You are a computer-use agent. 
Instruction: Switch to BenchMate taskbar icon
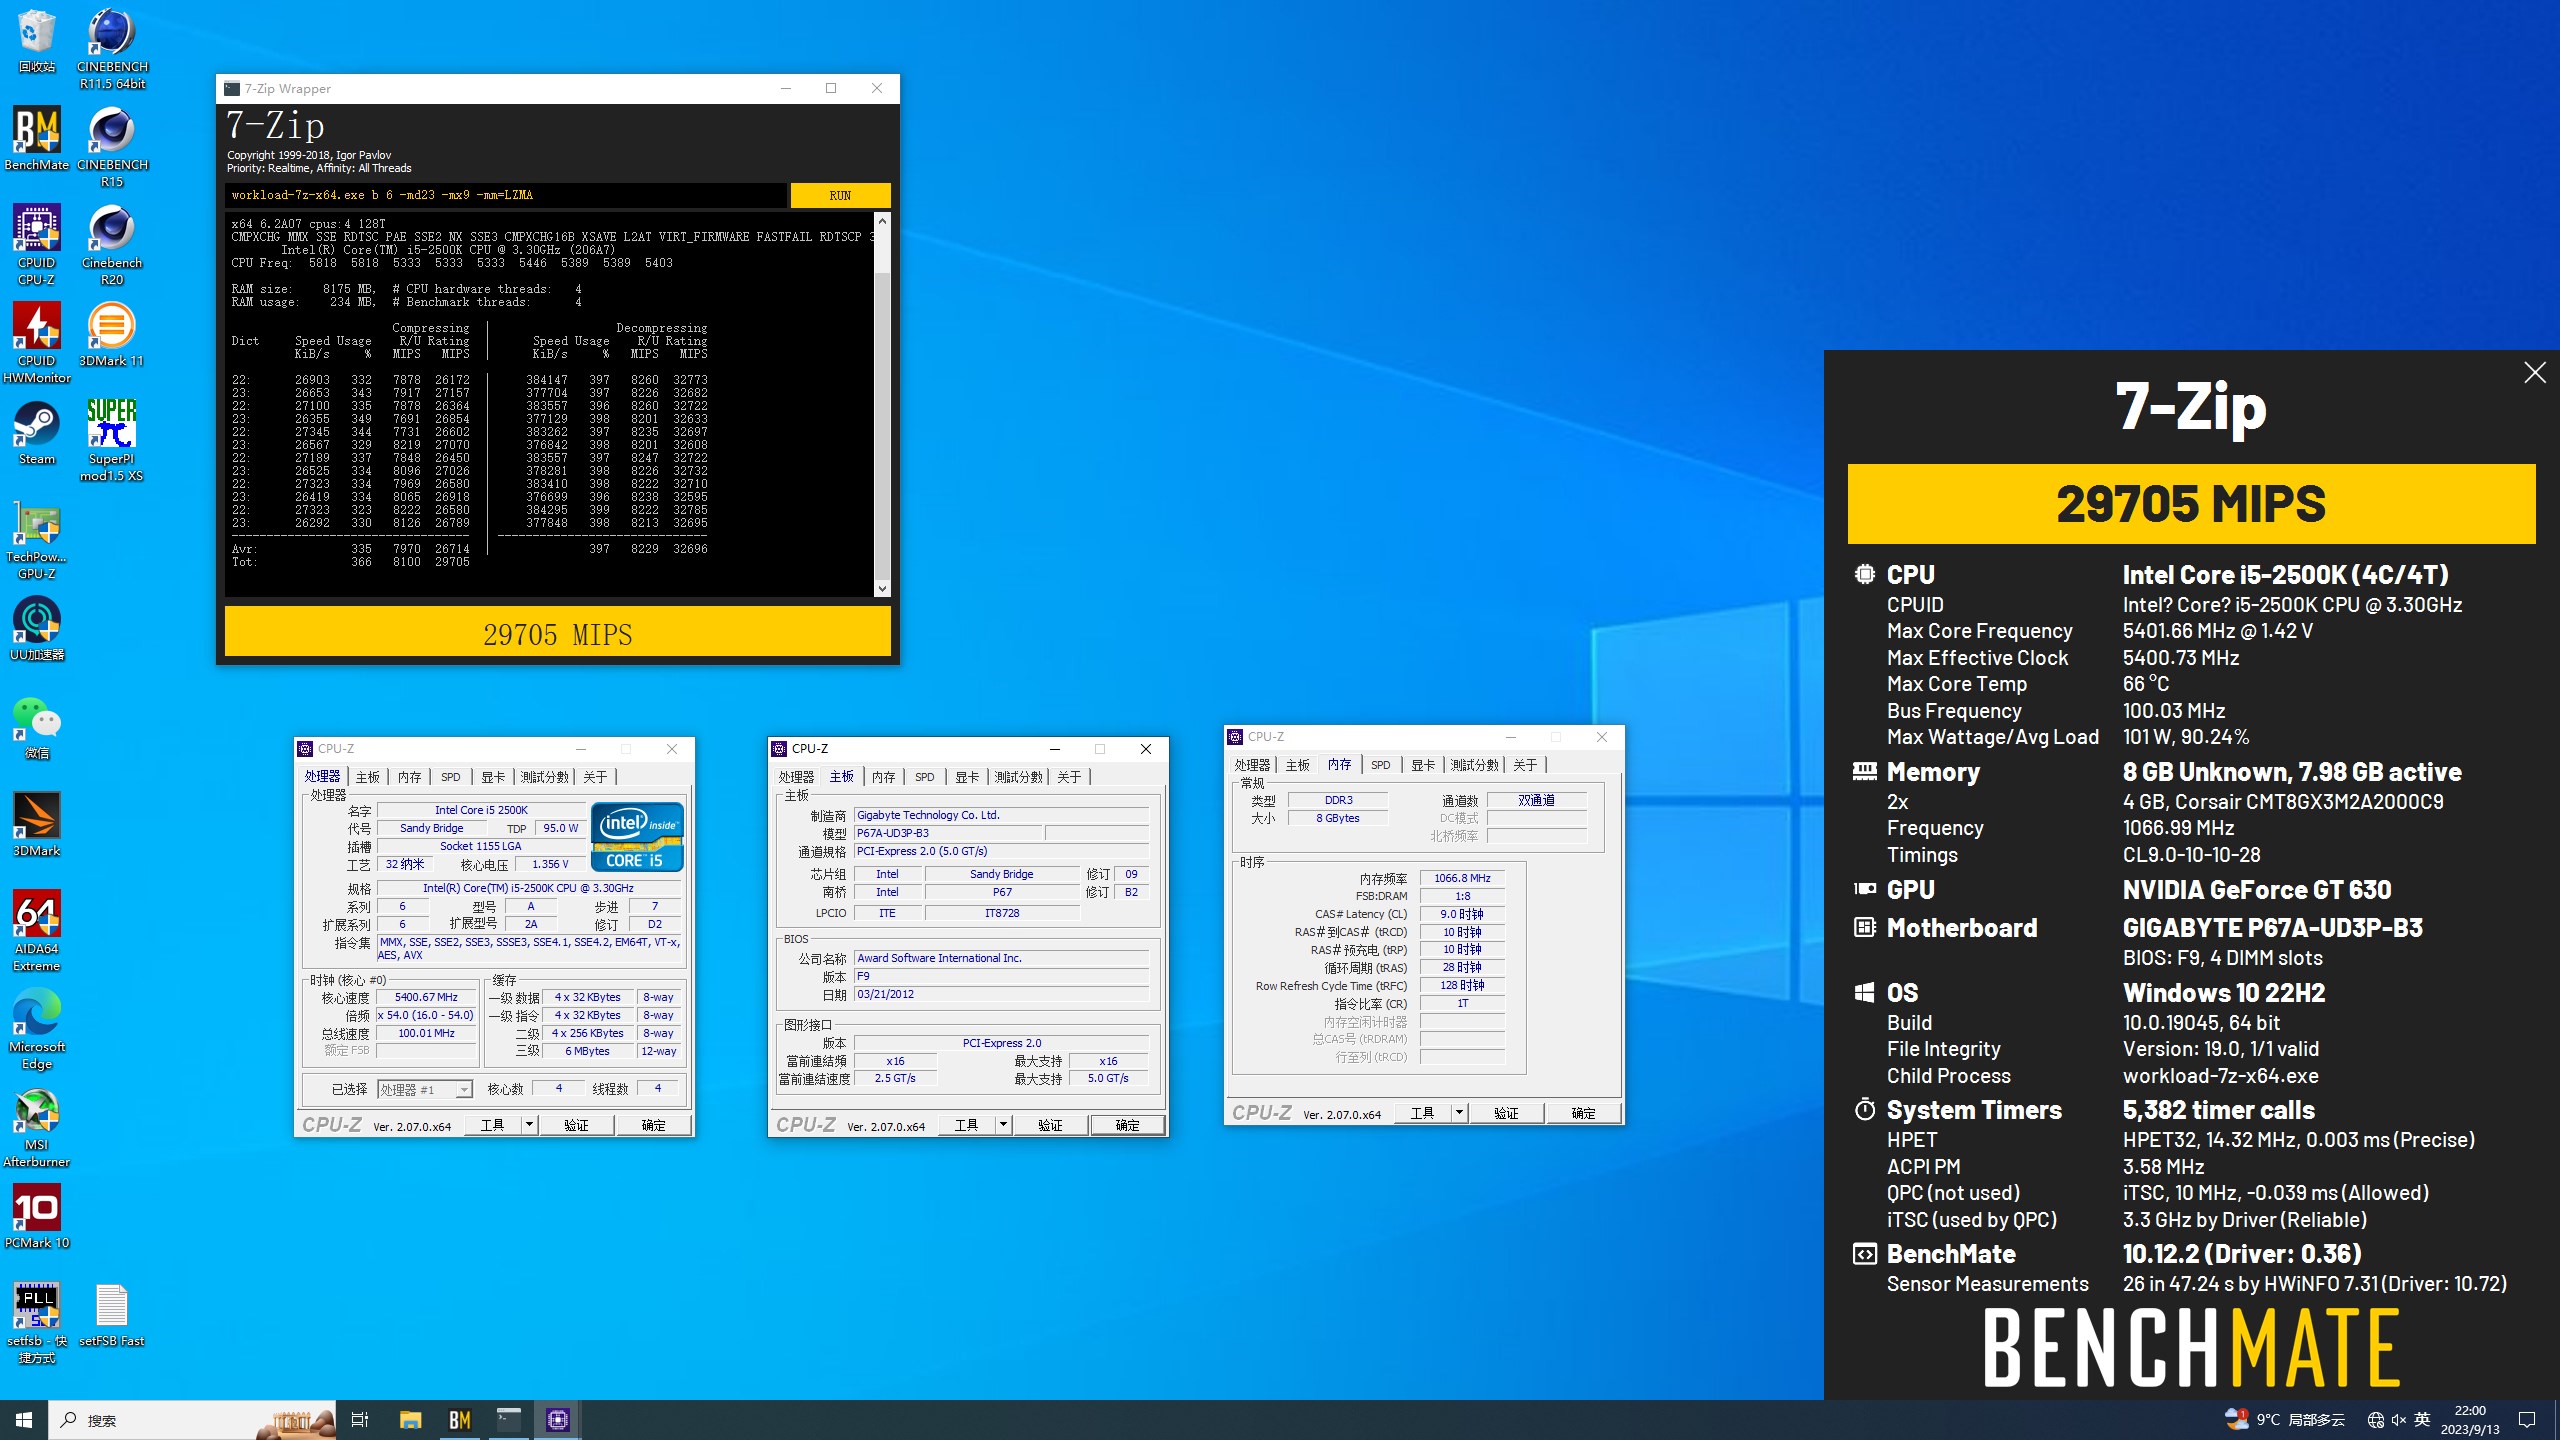click(460, 1420)
